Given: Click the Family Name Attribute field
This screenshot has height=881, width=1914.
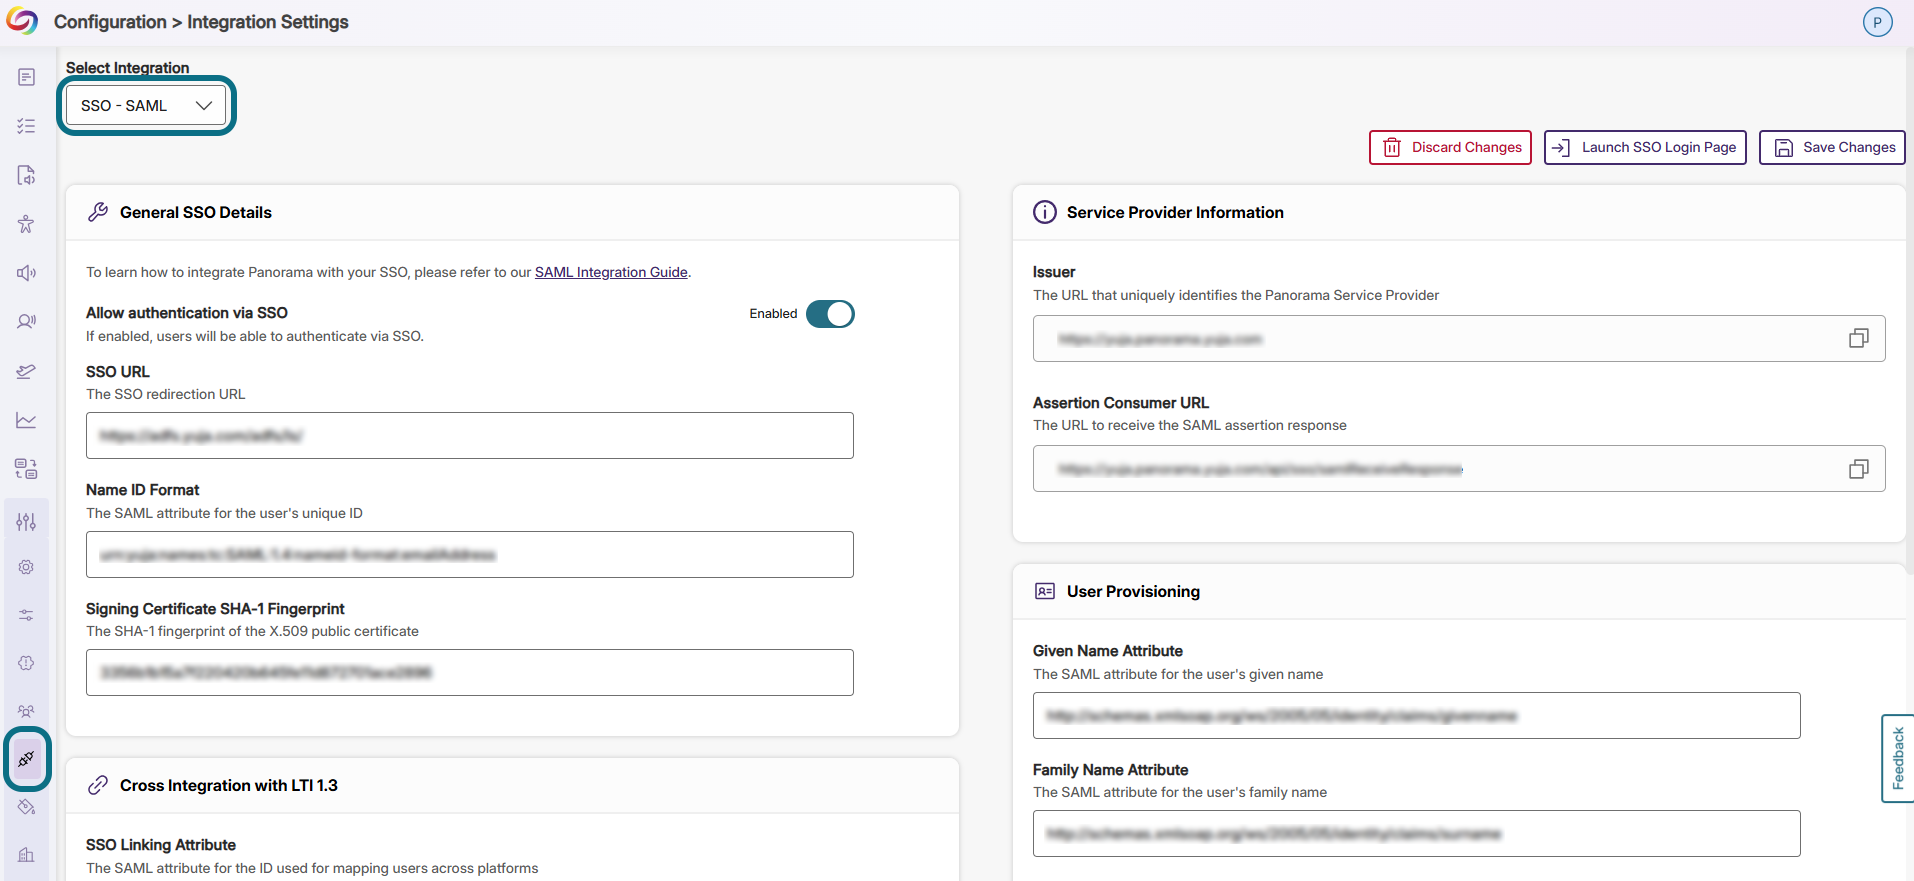Looking at the screenshot, I should pos(1416,834).
